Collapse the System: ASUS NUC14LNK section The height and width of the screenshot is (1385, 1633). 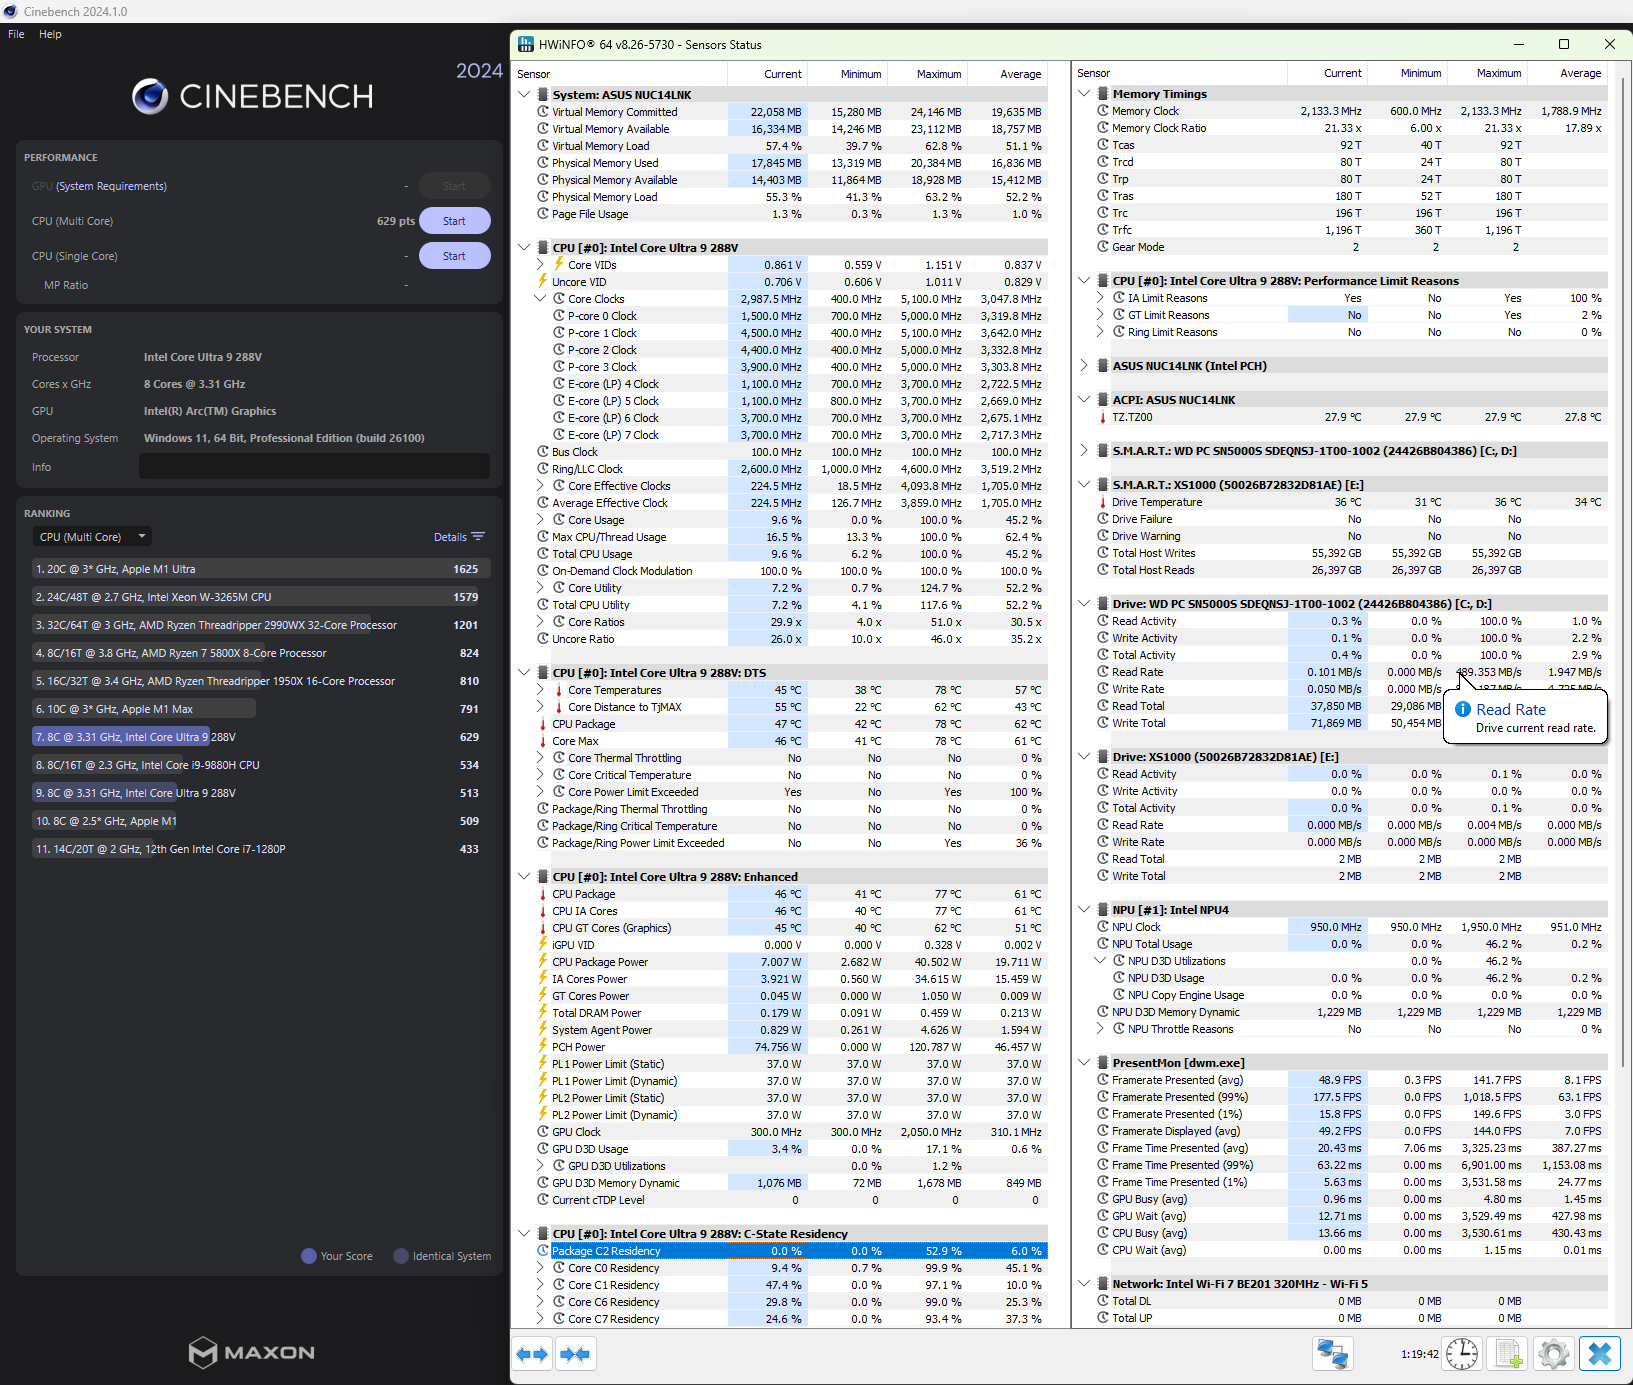pos(524,95)
